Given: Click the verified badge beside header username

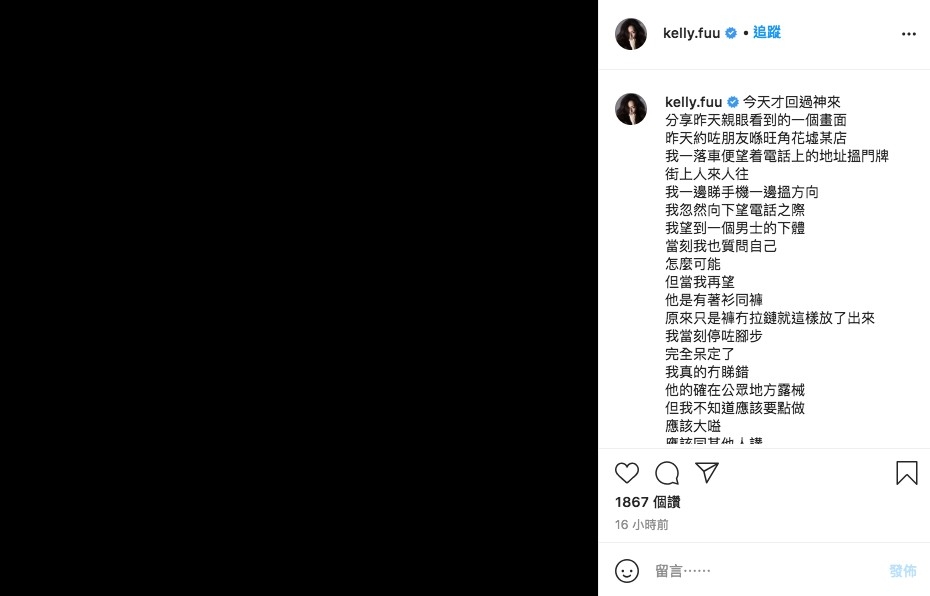Looking at the screenshot, I should [731, 33].
